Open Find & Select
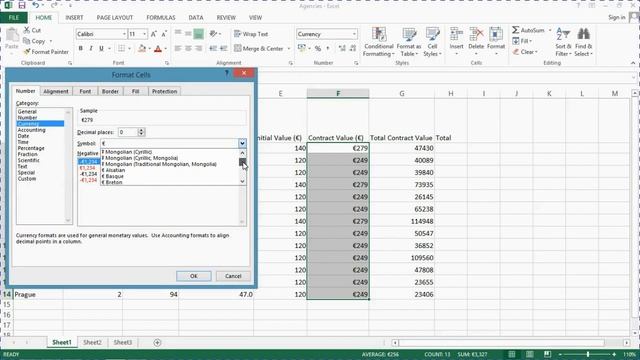 tap(583, 42)
